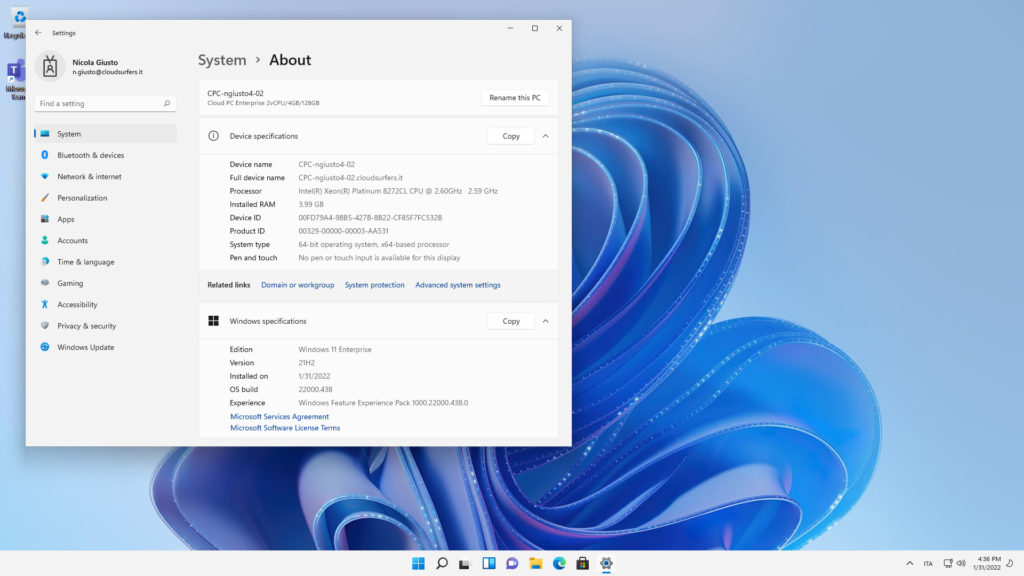Open Domain or workgroup link
1024x576 pixels.
pos(297,285)
